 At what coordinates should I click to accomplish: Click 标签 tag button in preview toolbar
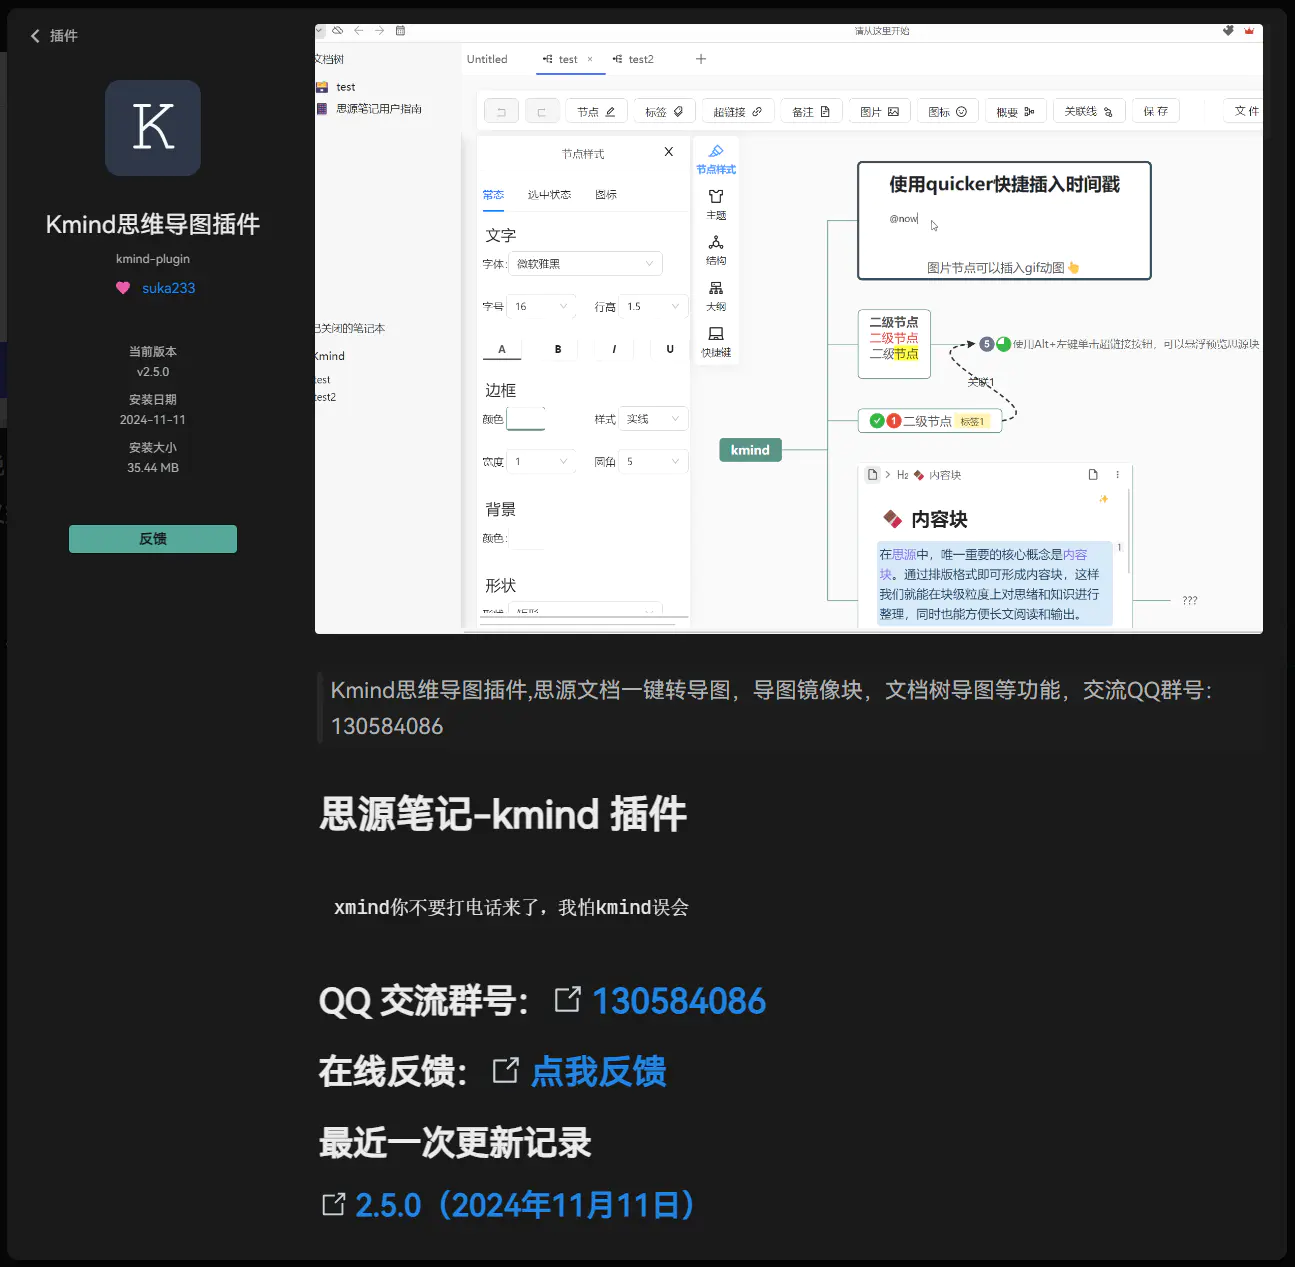coord(664,112)
